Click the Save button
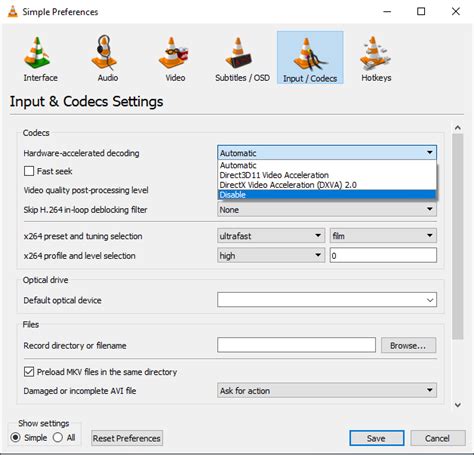 (377, 438)
